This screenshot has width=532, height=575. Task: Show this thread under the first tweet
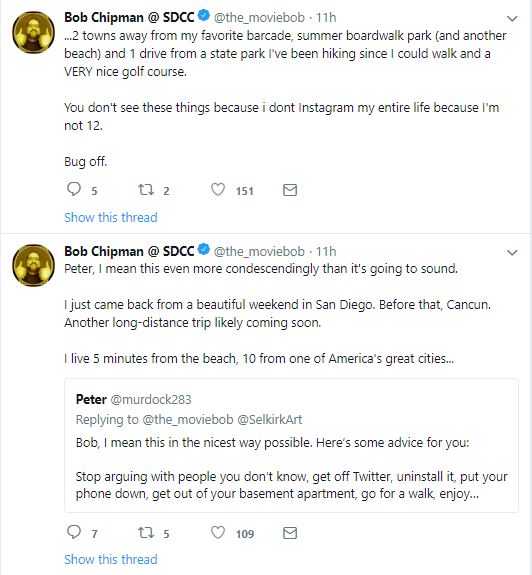(111, 217)
